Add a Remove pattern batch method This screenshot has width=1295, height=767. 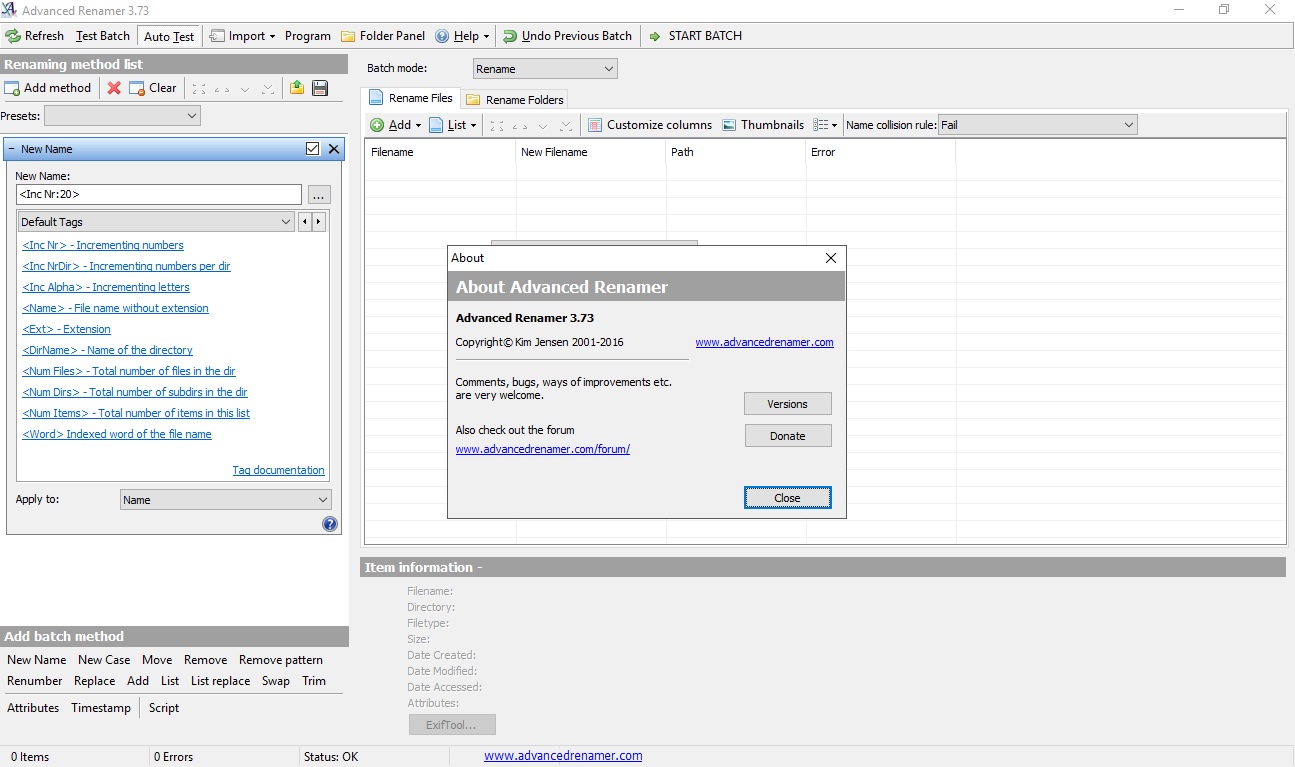[x=281, y=660]
